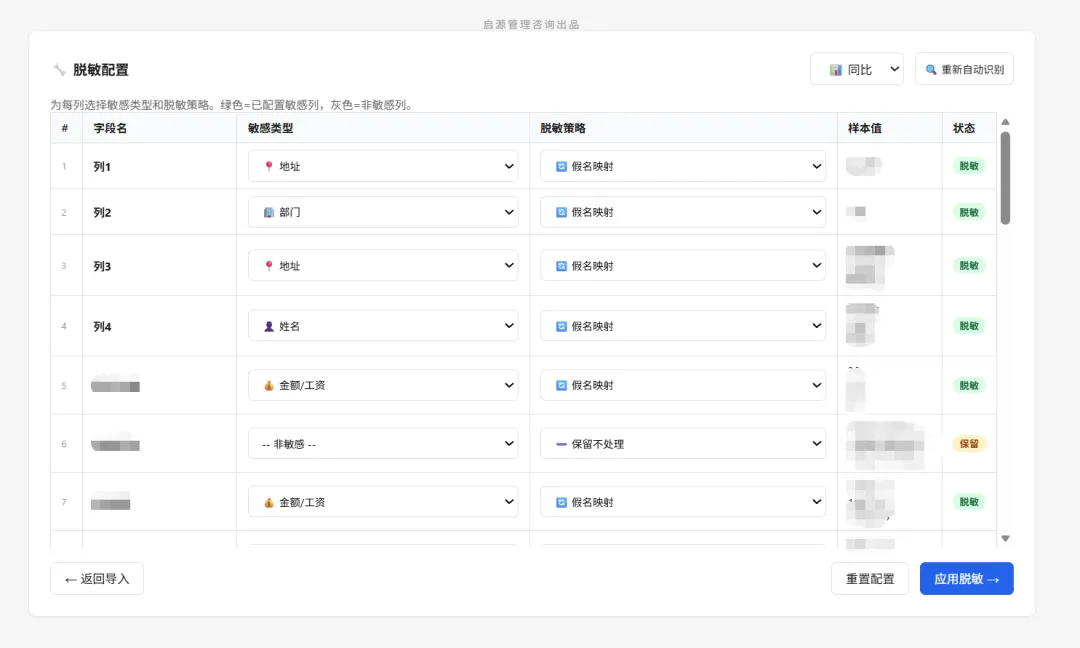Open the 同比 dropdown
The height and width of the screenshot is (648, 1080).
(x=857, y=69)
